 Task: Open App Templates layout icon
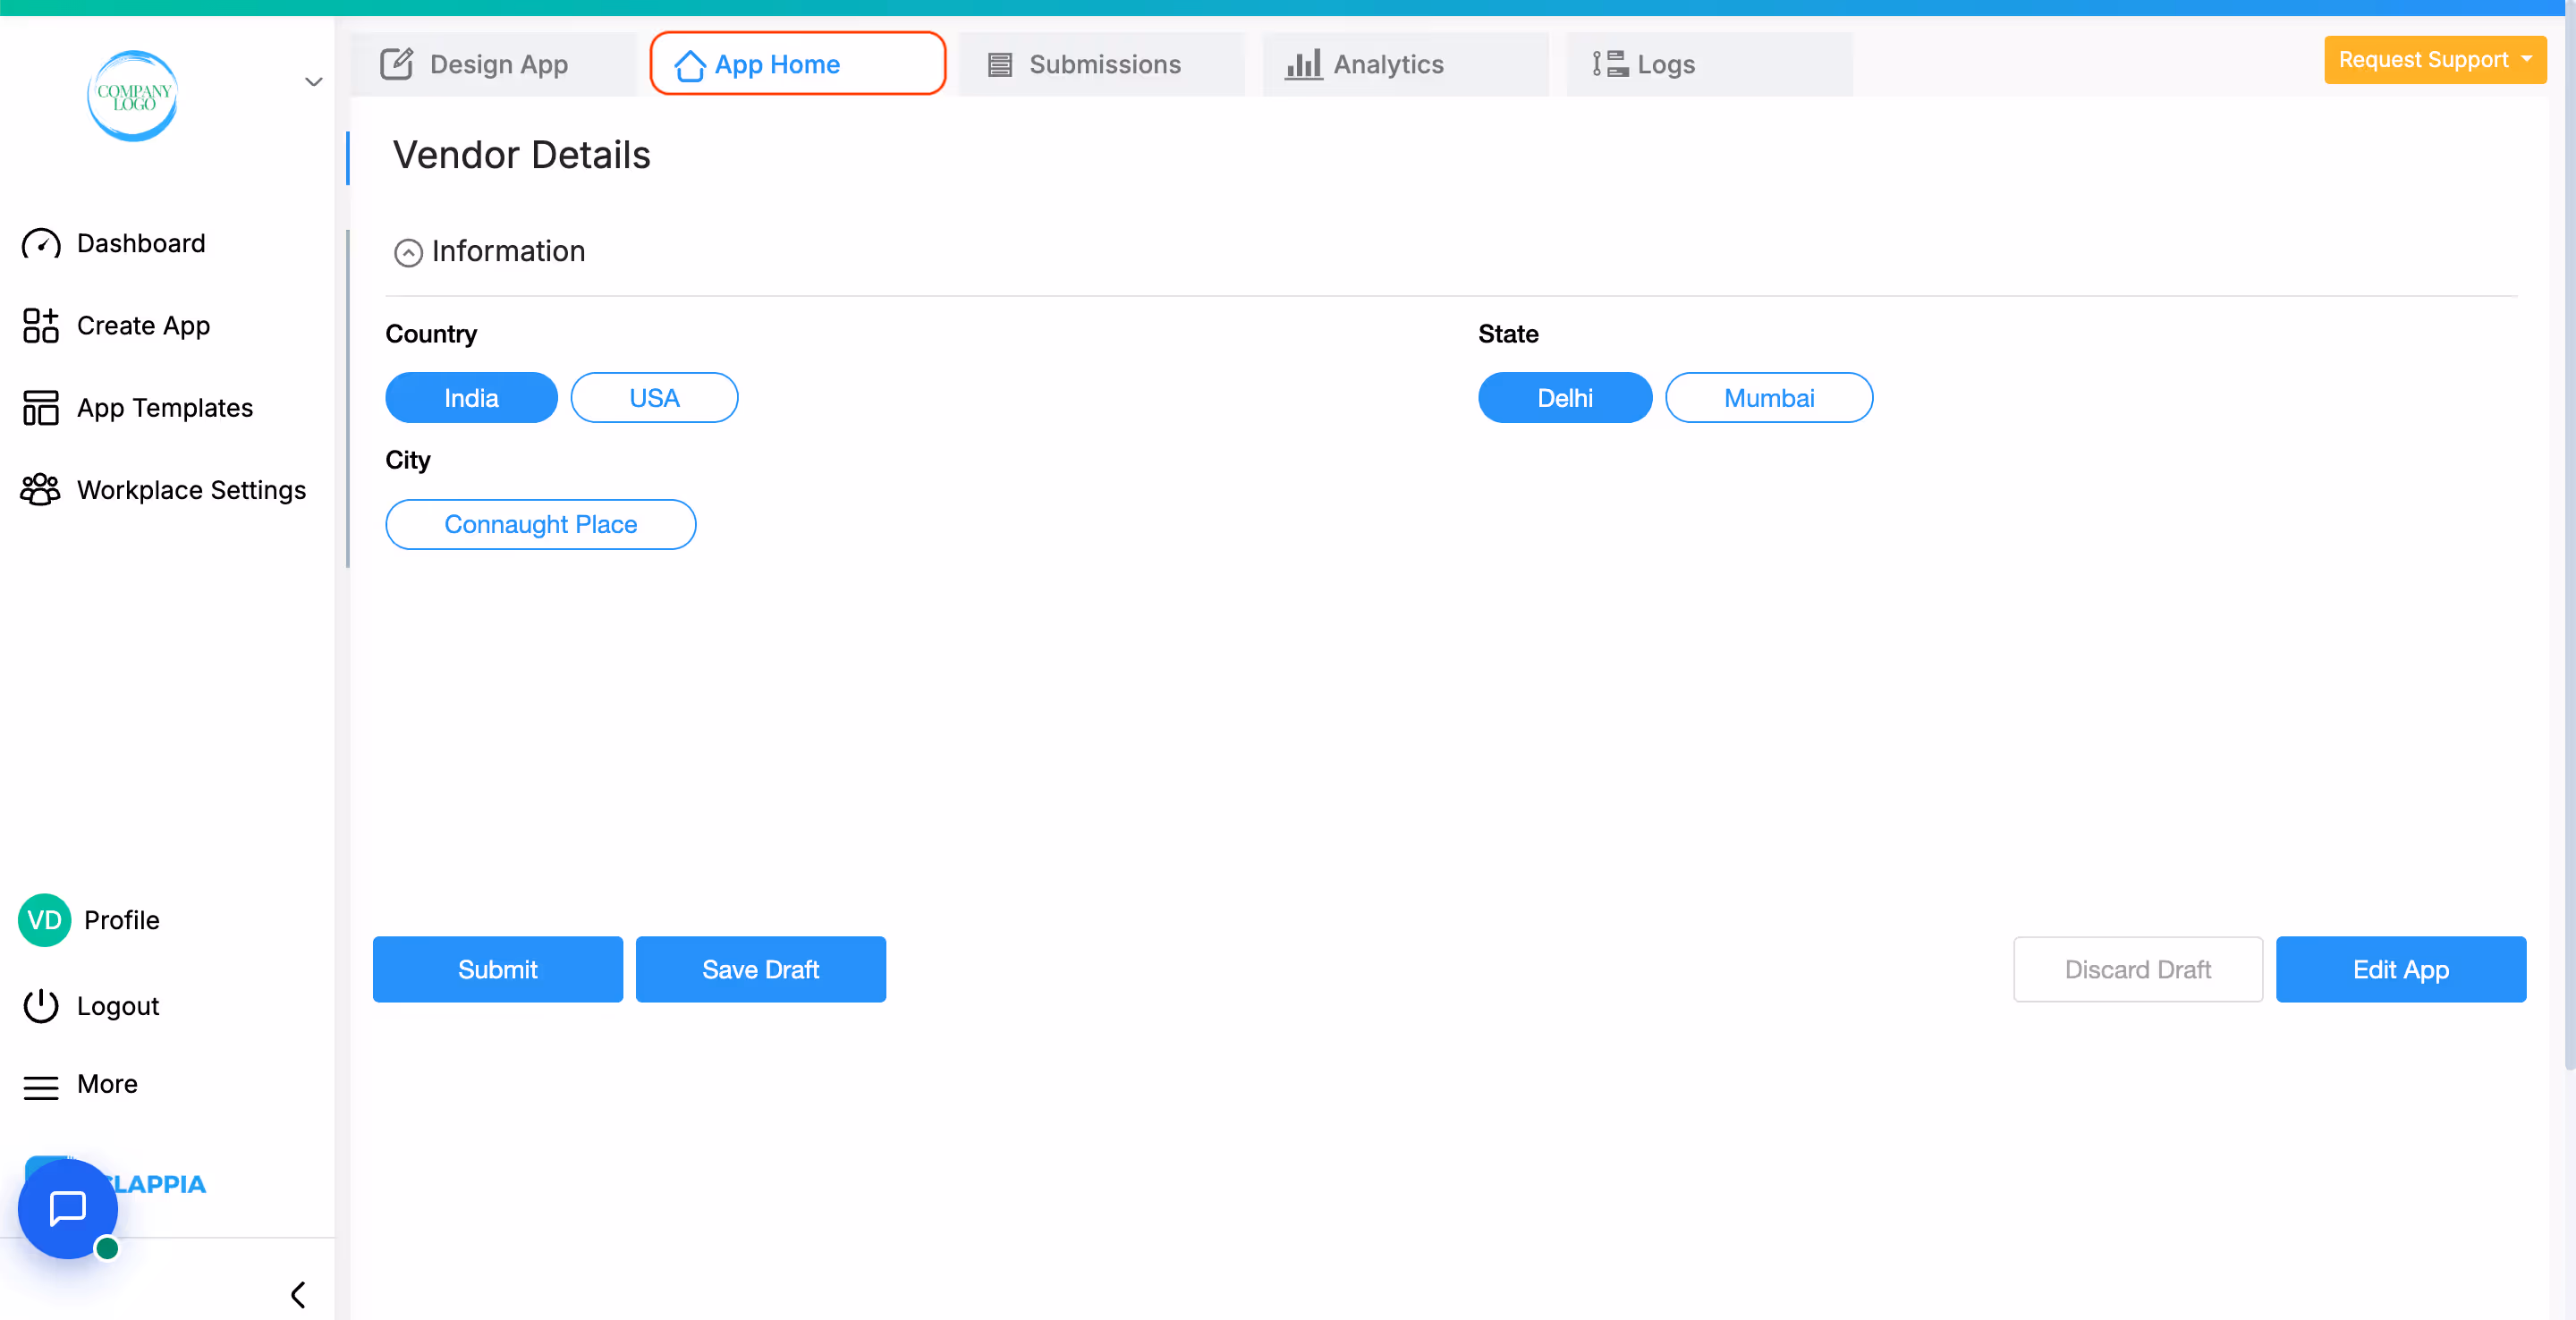pyautogui.click(x=41, y=408)
